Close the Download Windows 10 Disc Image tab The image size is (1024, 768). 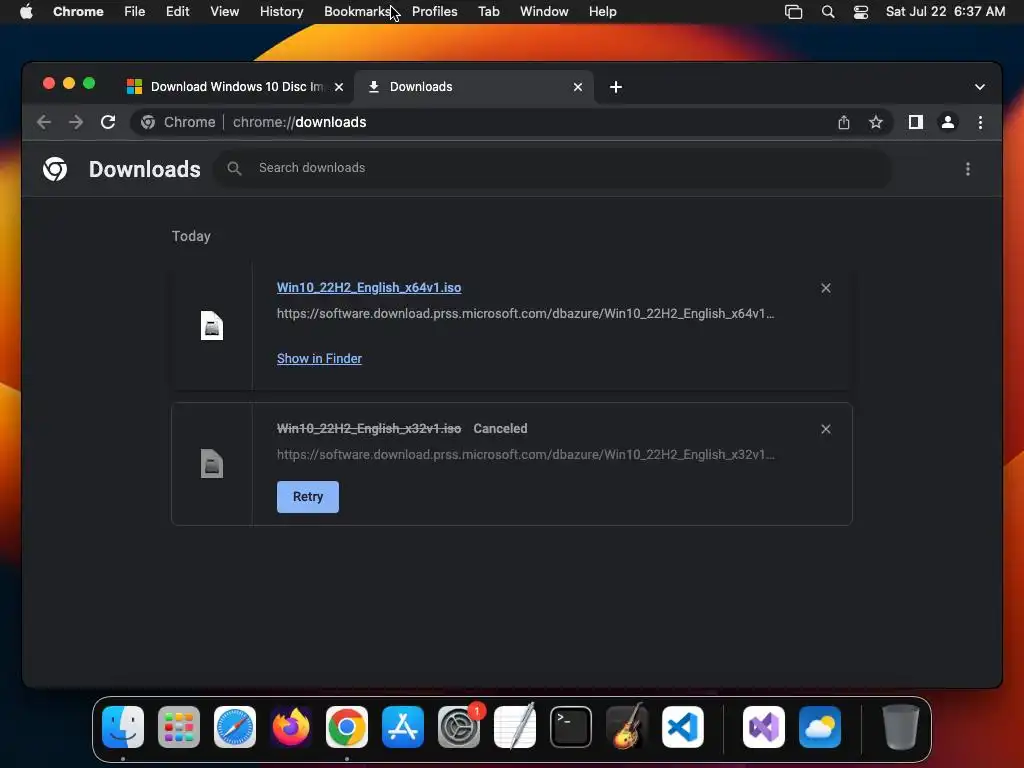[x=339, y=87]
